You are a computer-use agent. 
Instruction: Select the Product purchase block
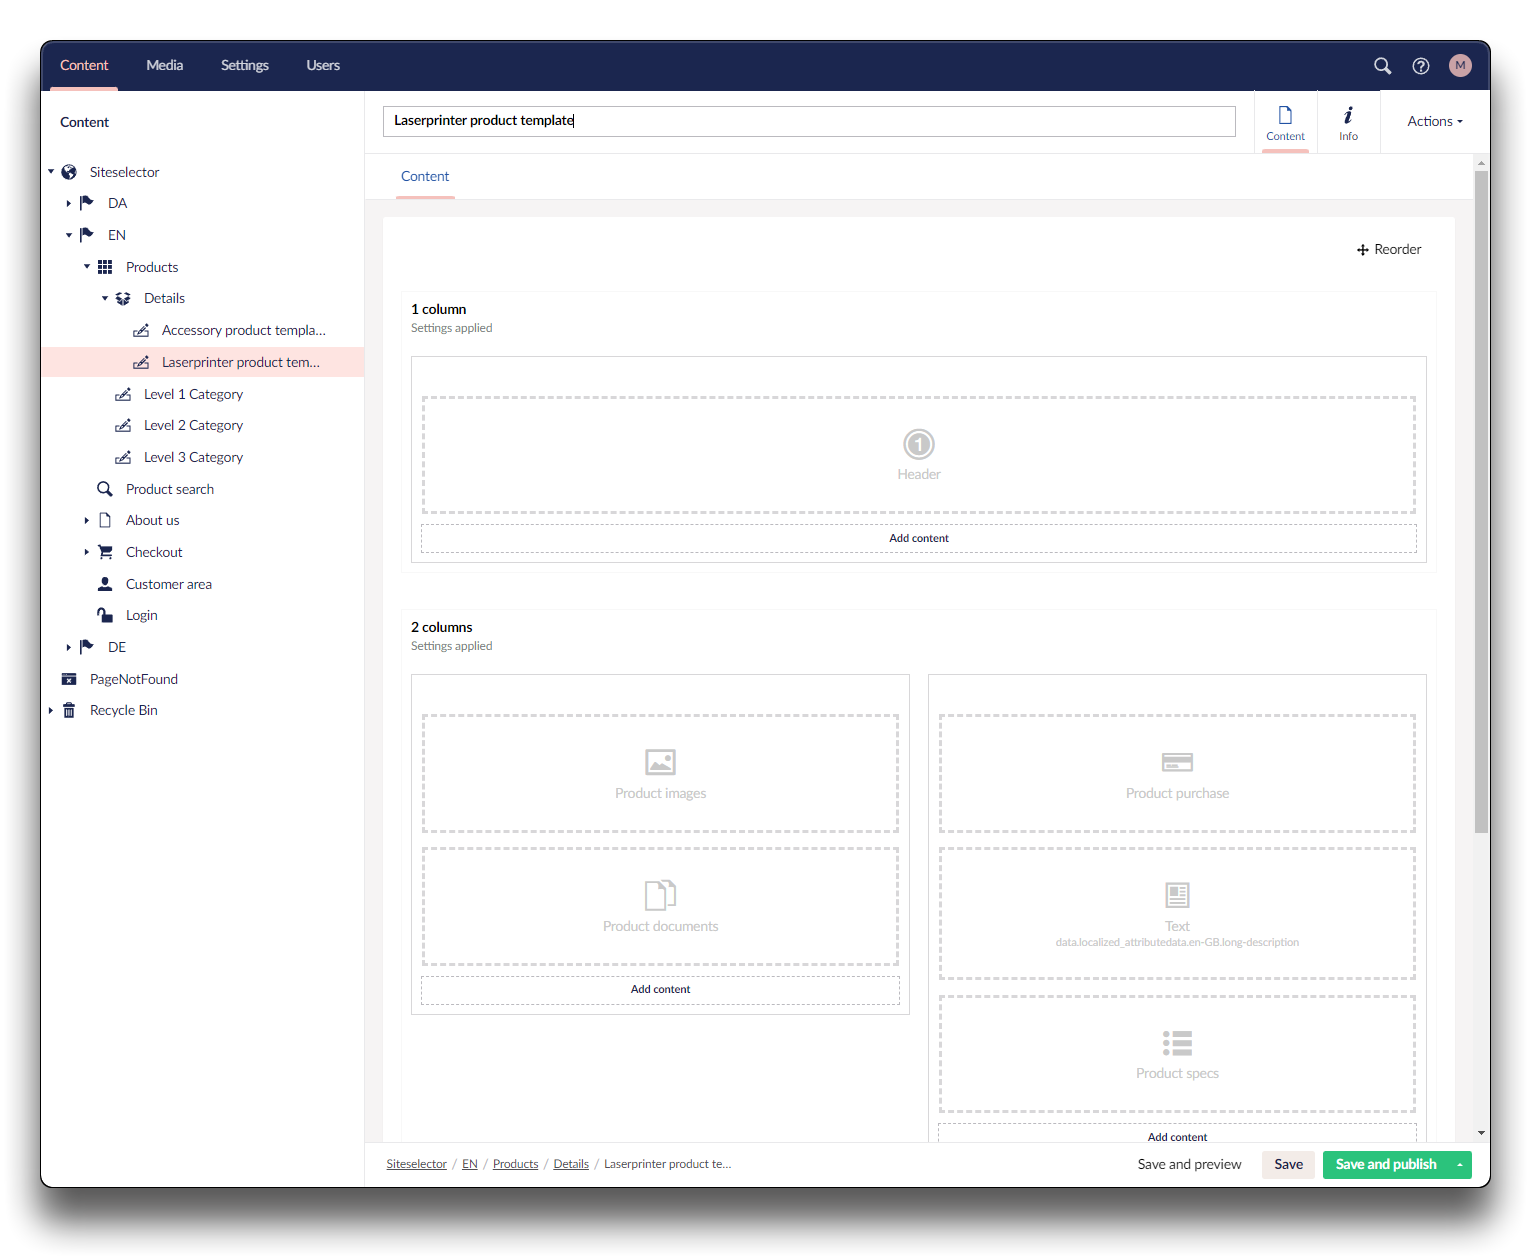coord(1177,773)
